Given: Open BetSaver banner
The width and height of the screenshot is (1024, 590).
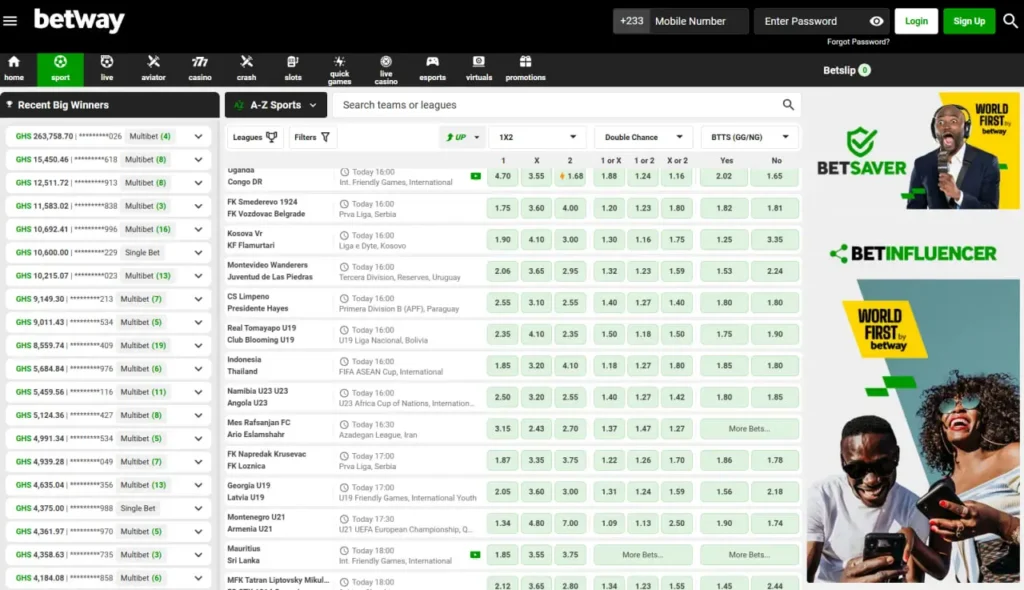Looking at the screenshot, I should click(x=915, y=152).
